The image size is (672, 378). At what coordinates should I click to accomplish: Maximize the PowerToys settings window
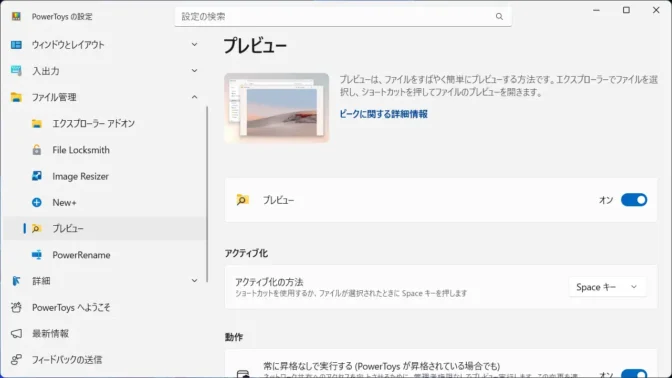pos(626,10)
